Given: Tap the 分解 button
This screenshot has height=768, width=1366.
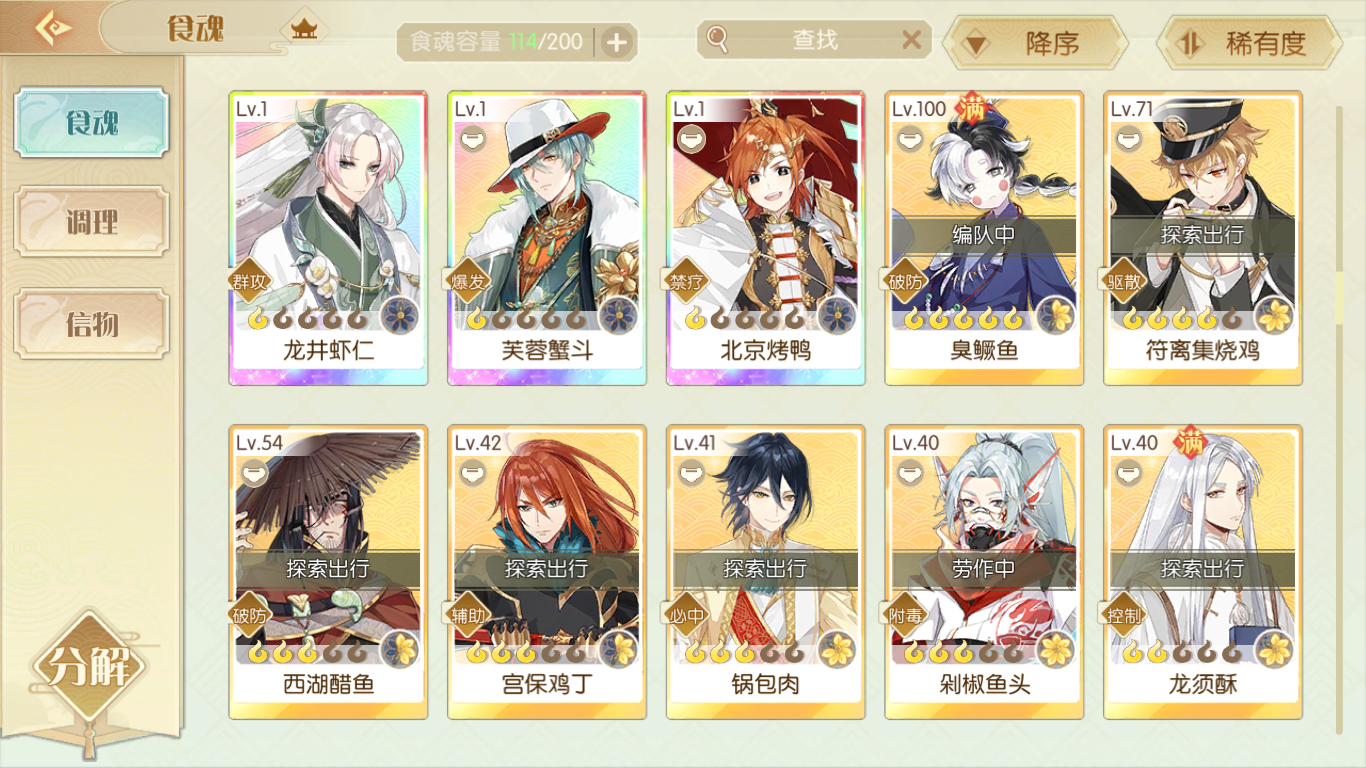Looking at the screenshot, I should (89, 666).
